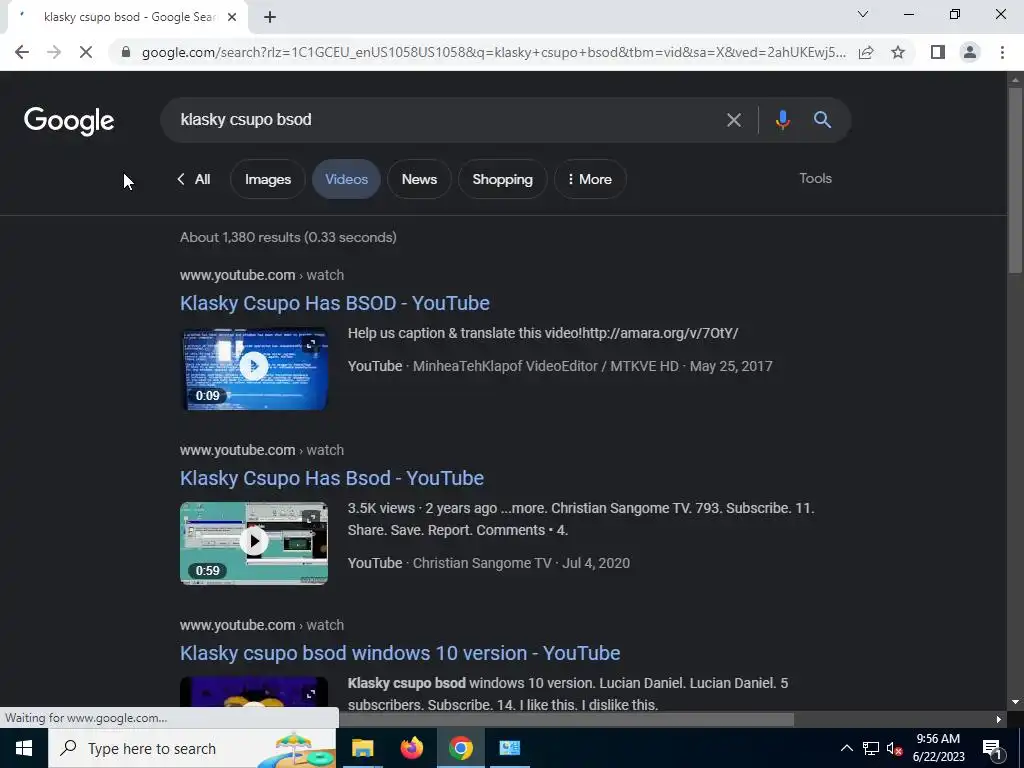The height and width of the screenshot is (768, 1024).
Task: Share this page icon in address bar
Action: click(x=866, y=52)
